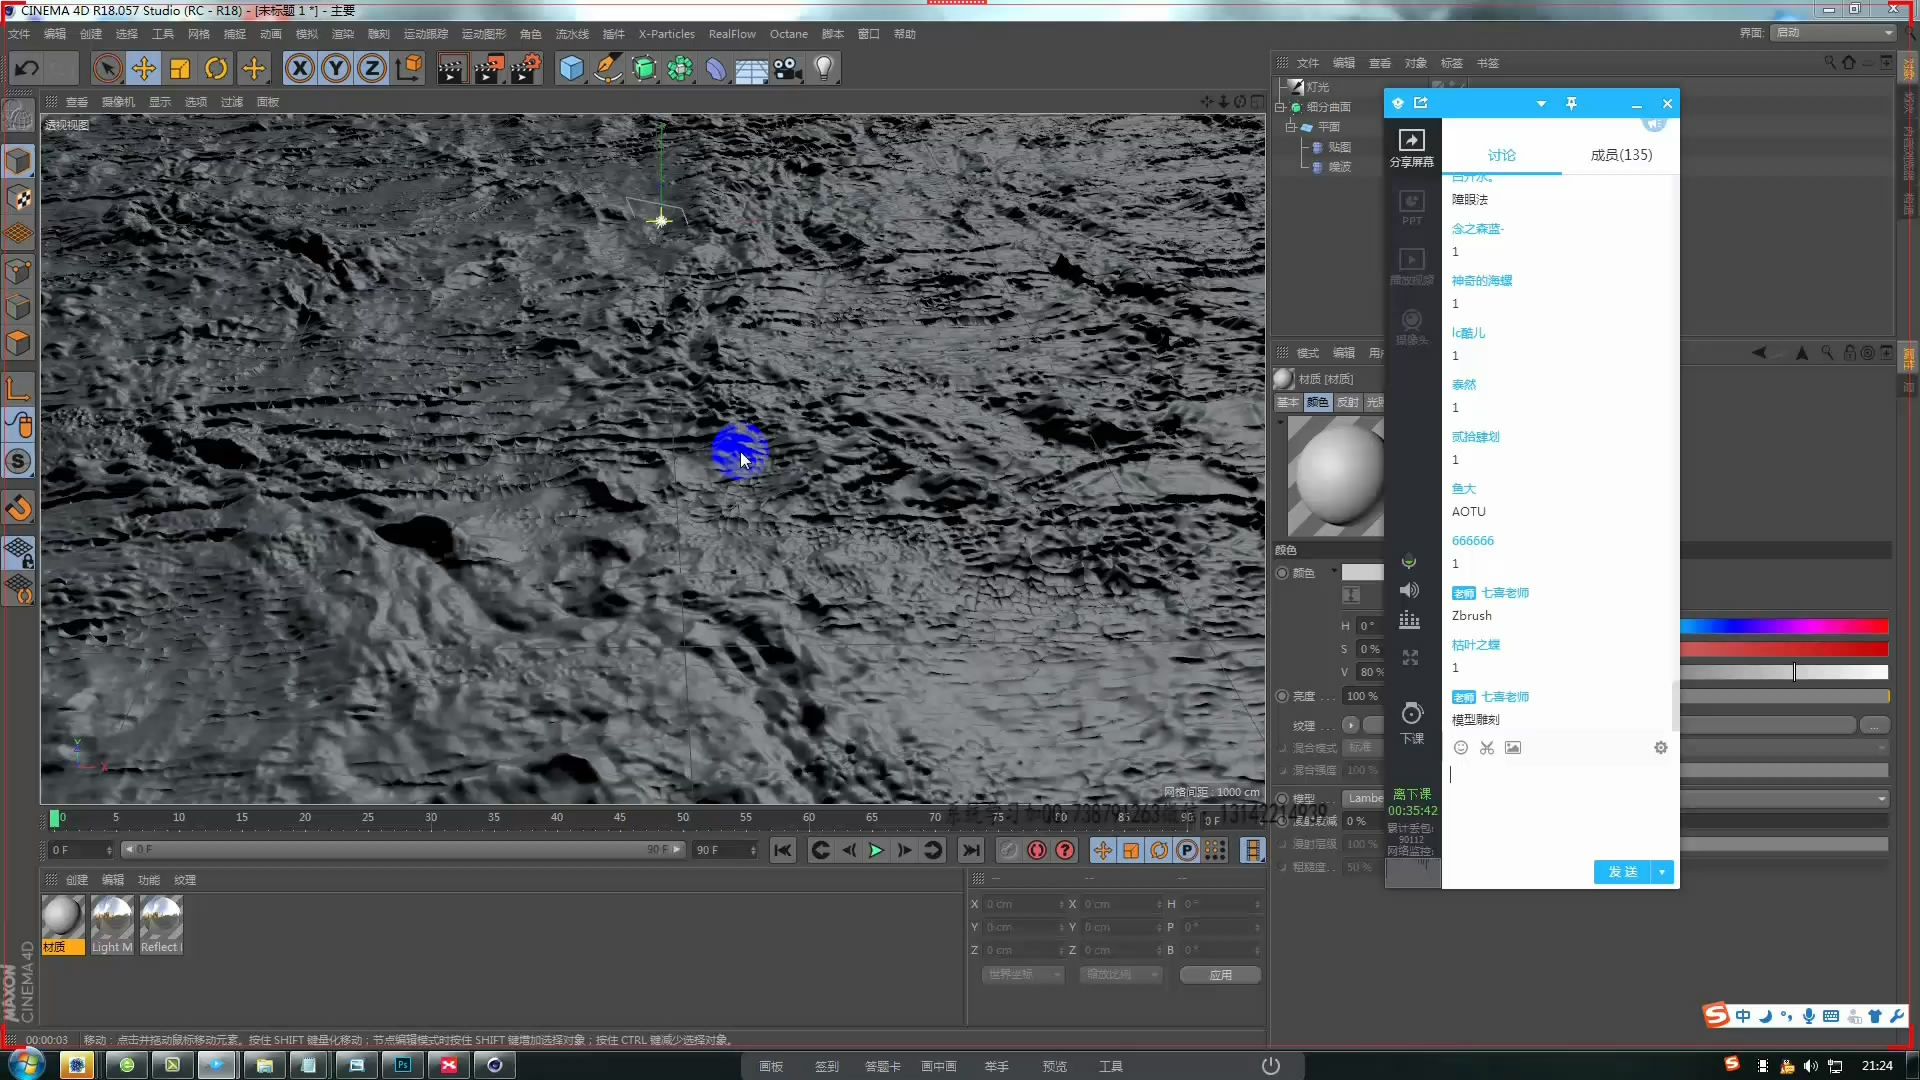
Task: Open the X-Particles menu
Action: click(x=666, y=34)
